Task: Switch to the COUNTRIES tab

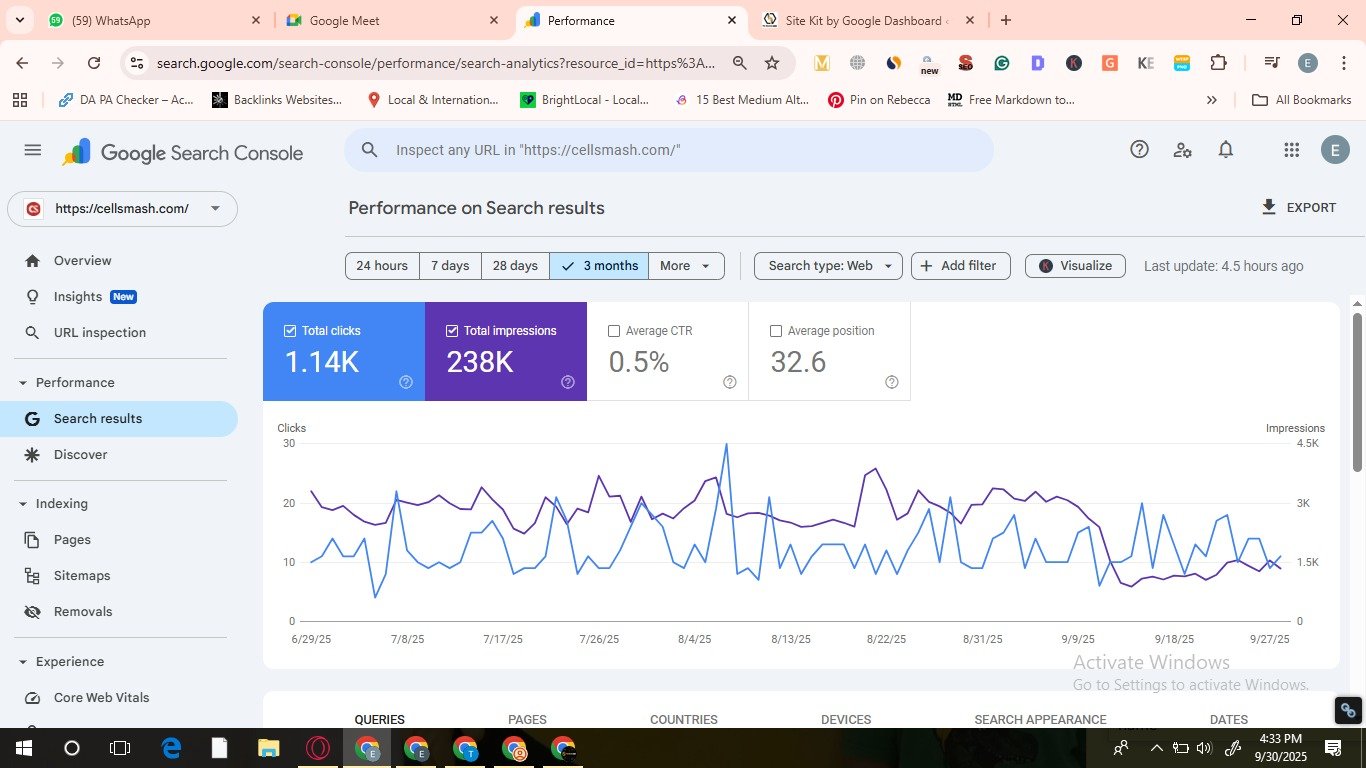Action: click(x=683, y=719)
